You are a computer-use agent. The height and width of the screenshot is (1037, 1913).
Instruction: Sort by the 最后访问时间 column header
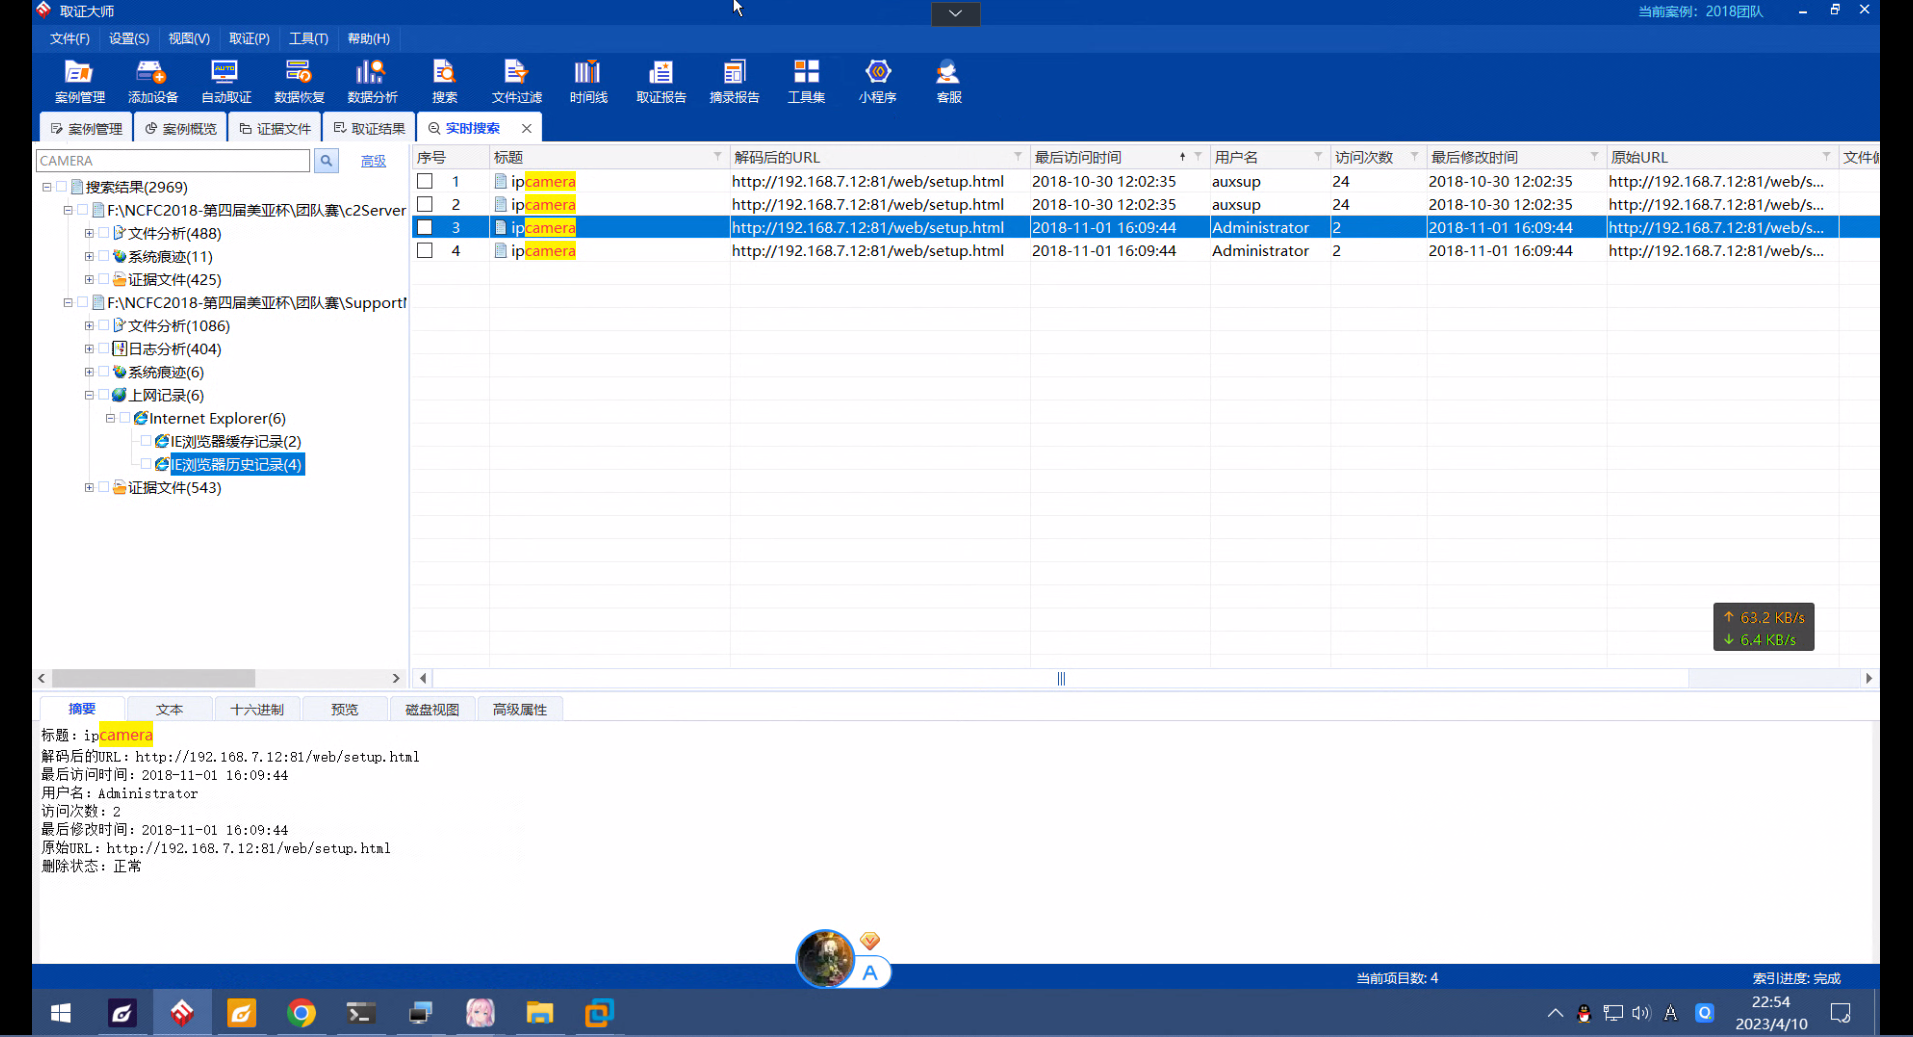point(1077,157)
